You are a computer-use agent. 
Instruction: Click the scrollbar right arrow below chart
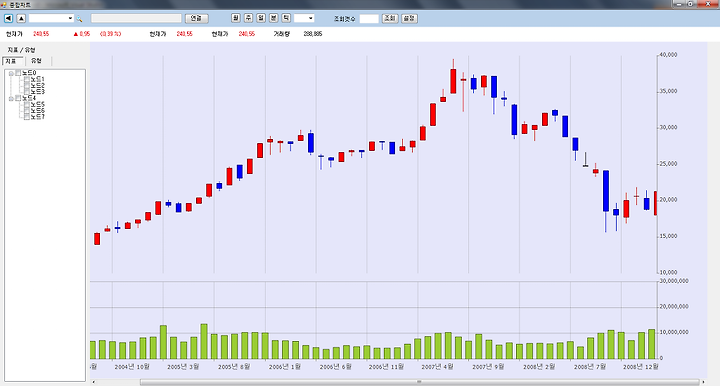point(703,382)
